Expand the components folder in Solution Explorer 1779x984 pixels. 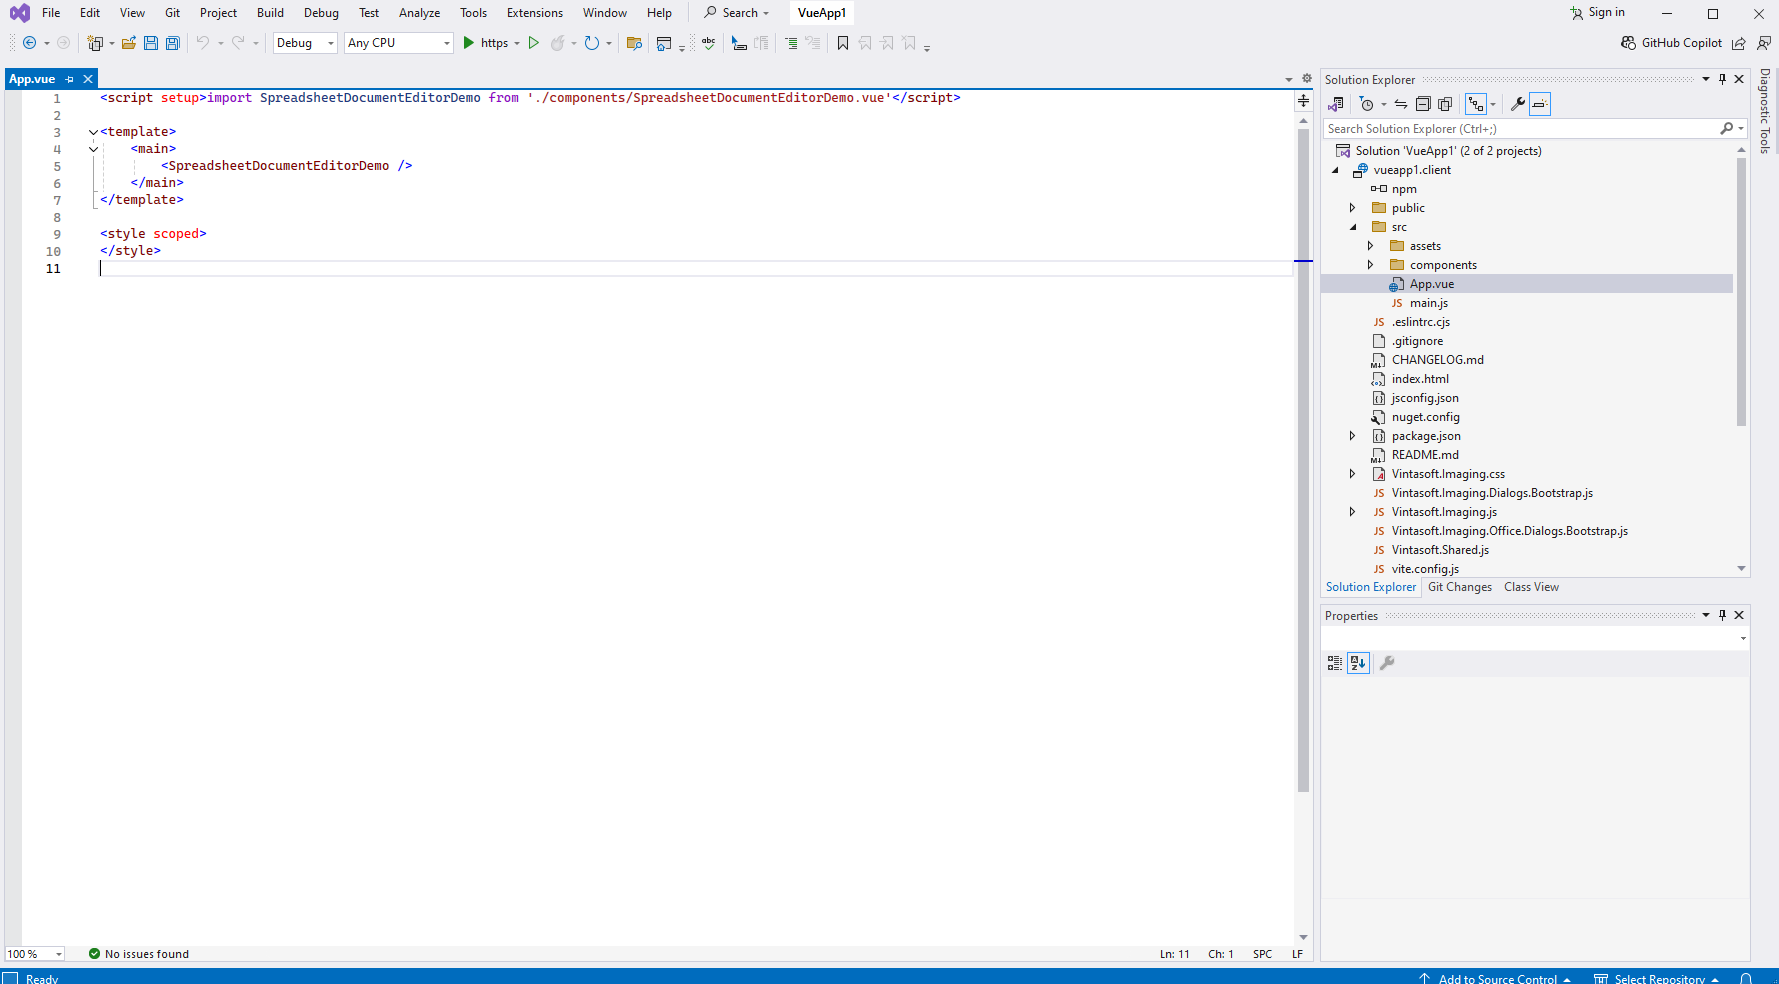[x=1371, y=265]
